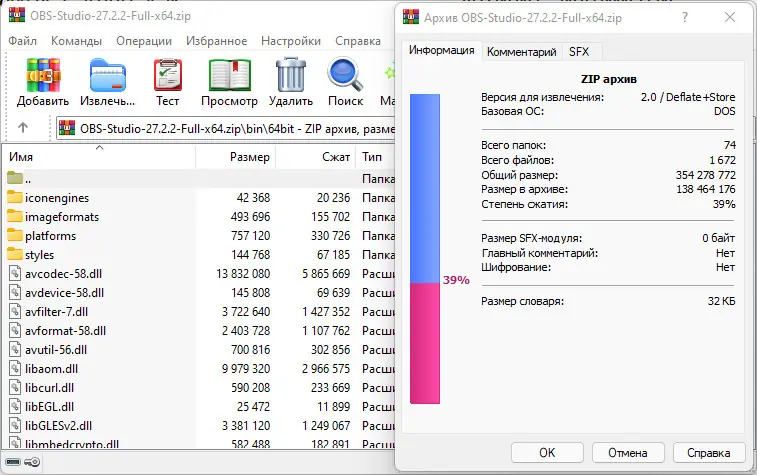Click size value 13 832 080
Screen dimensions: 757x475
[x=243, y=274]
